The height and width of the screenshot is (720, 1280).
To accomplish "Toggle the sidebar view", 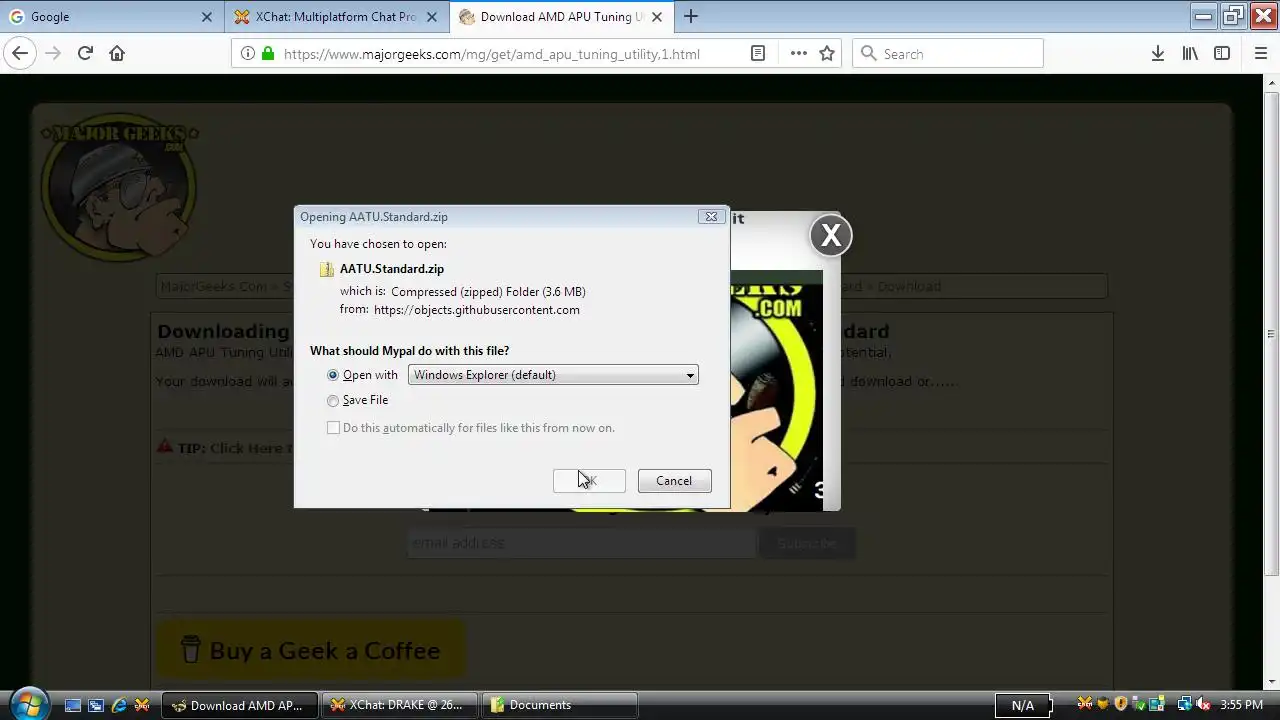I will pyautogui.click(x=1222, y=53).
